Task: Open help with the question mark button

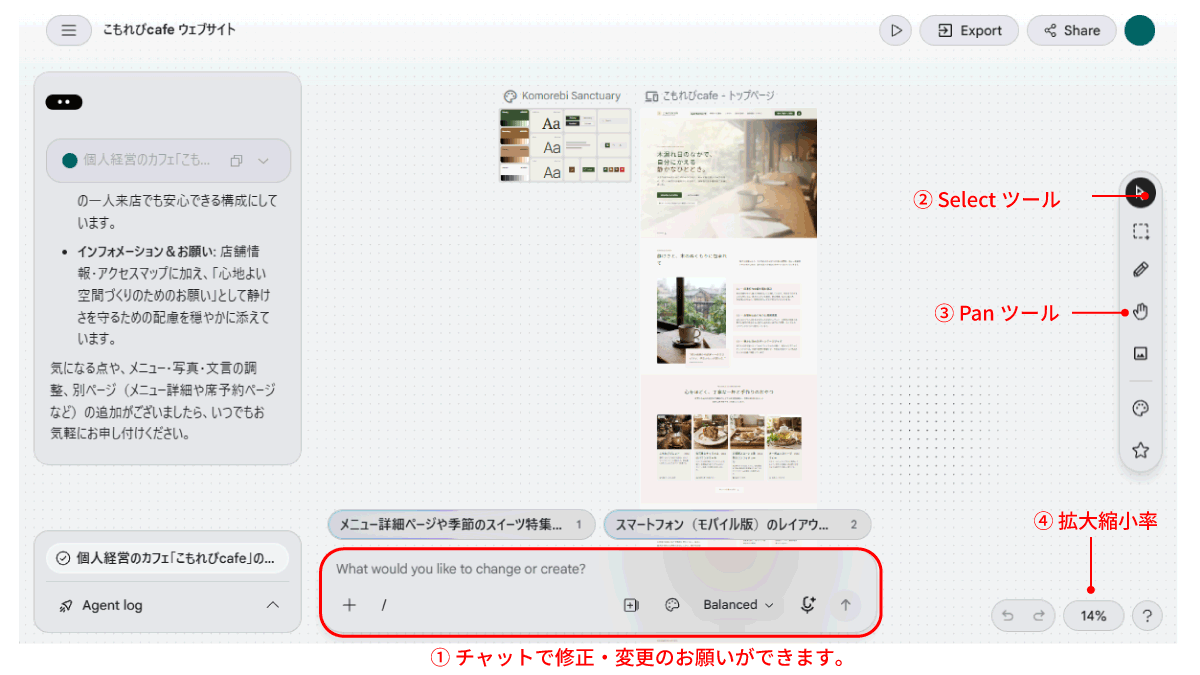Action: 1147,616
